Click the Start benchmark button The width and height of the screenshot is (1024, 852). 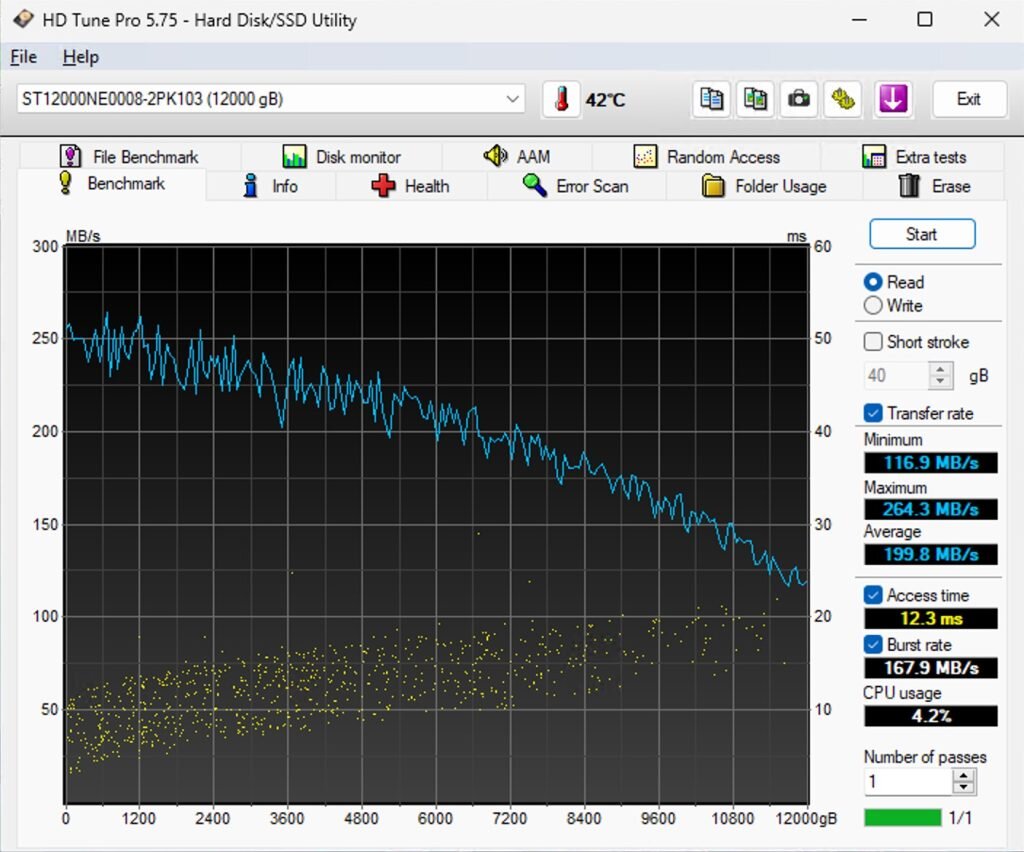(922, 234)
